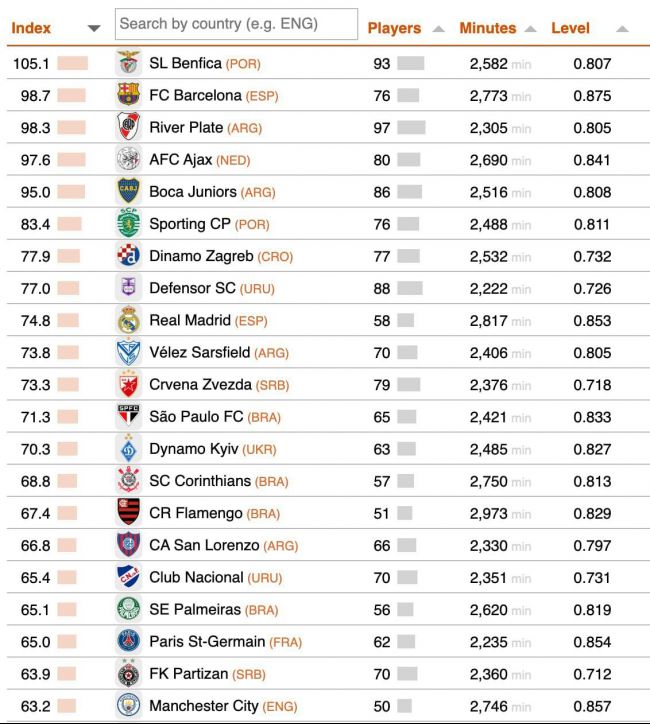Focus the Search by country field
650x724 pixels.
(236, 24)
